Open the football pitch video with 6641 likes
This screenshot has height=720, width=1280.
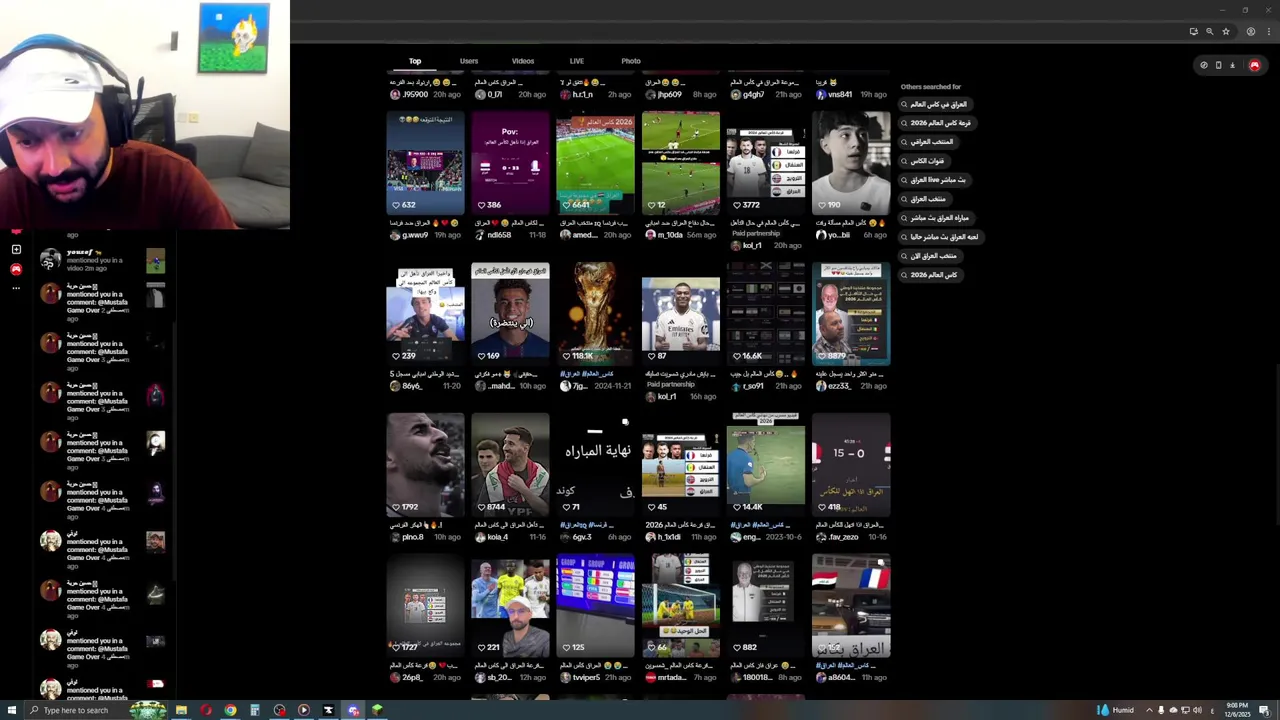tap(595, 162)
